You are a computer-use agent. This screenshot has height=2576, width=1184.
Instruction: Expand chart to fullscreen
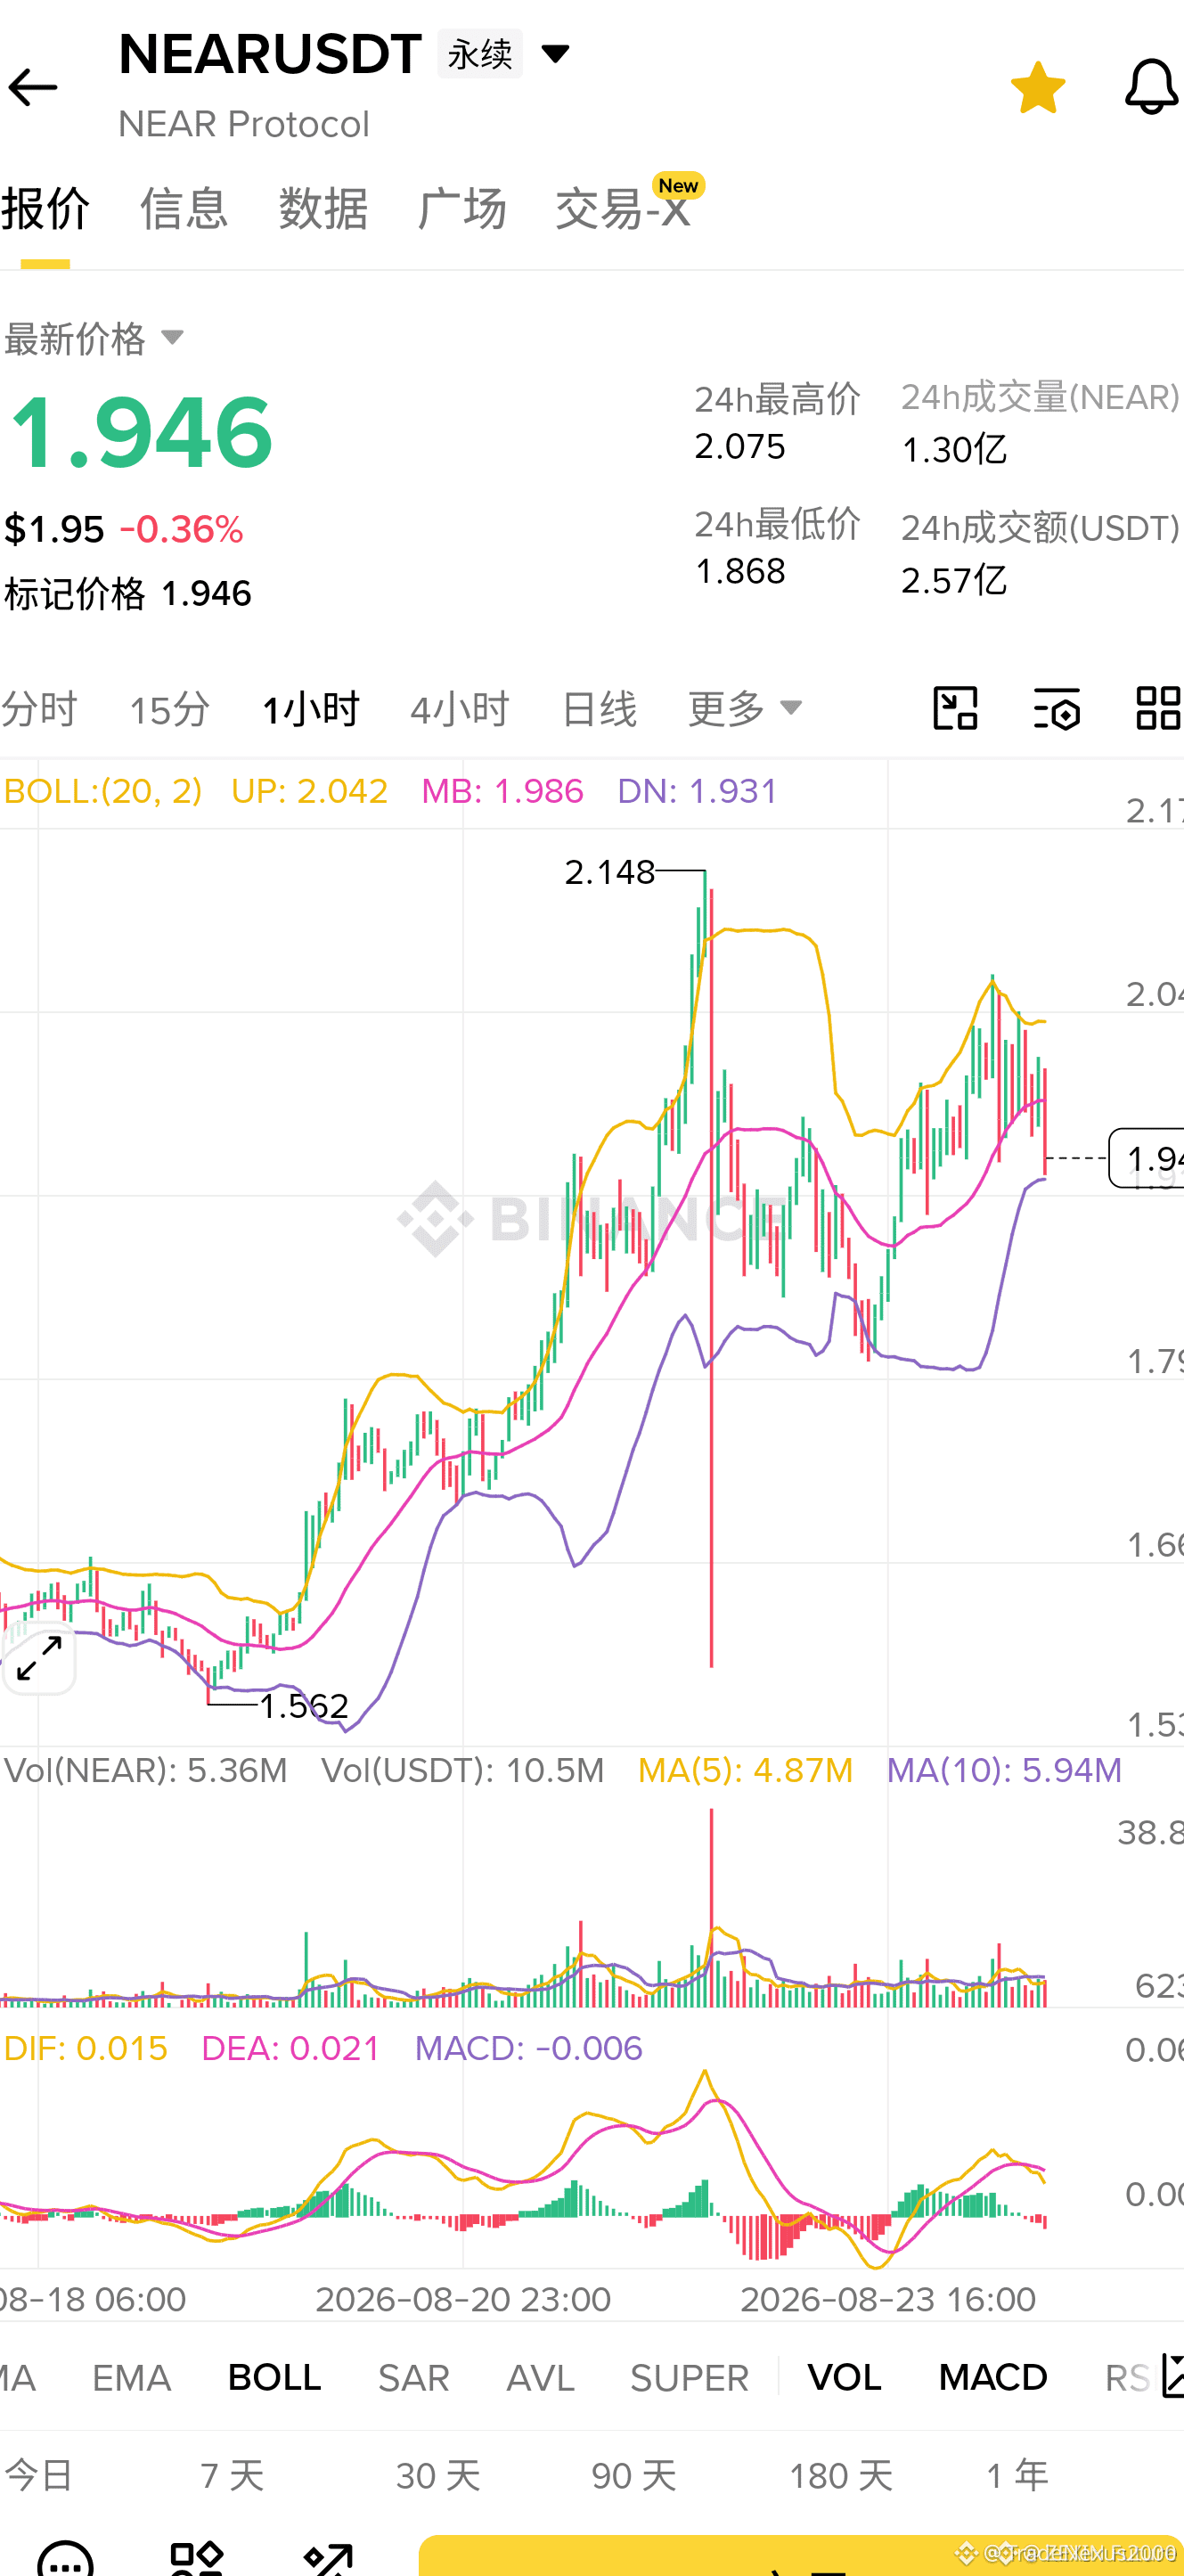(39, 1659)
